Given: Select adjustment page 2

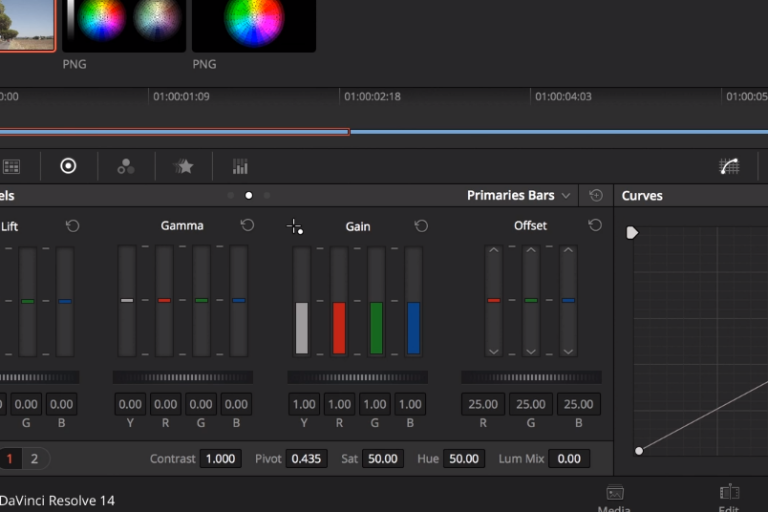Looking at the screenshot, I should point(34,459).
